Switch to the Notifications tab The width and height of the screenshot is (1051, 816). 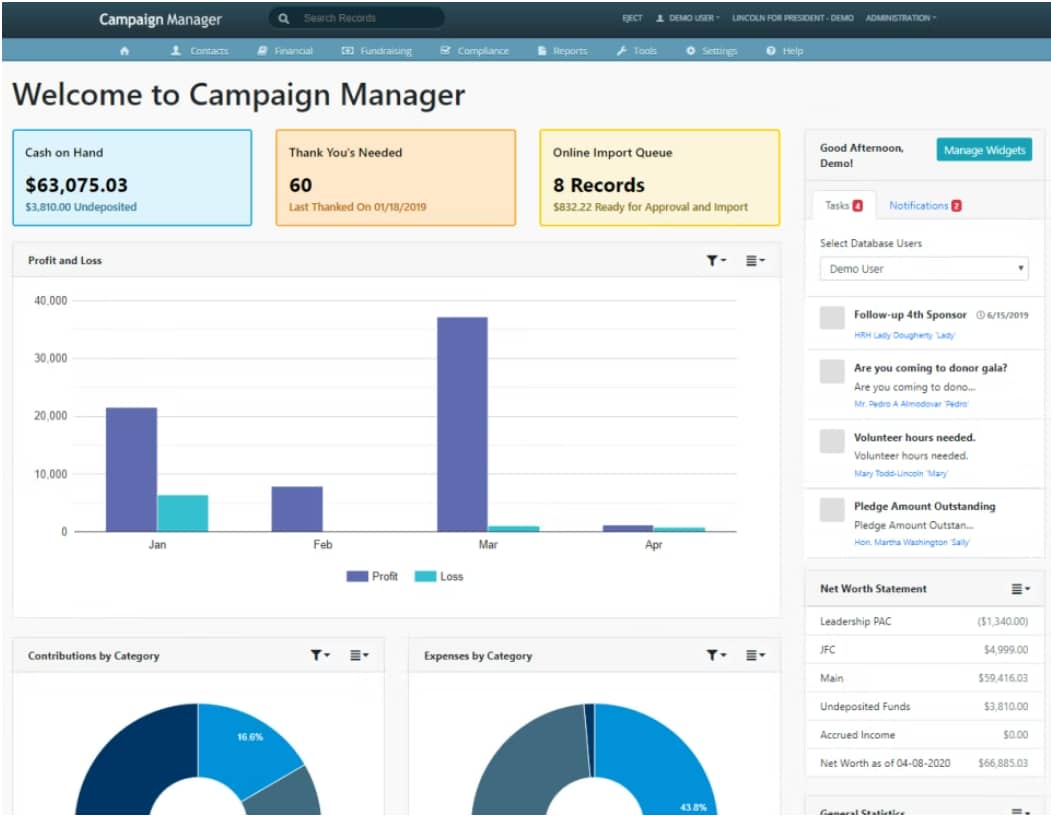(x=922, y=204)
